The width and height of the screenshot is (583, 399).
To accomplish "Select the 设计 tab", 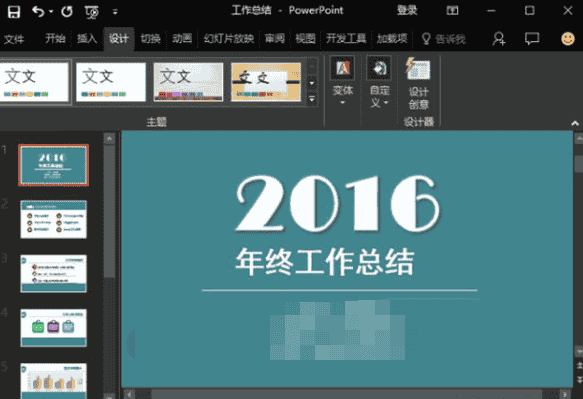I will click(x=119, y=38).
